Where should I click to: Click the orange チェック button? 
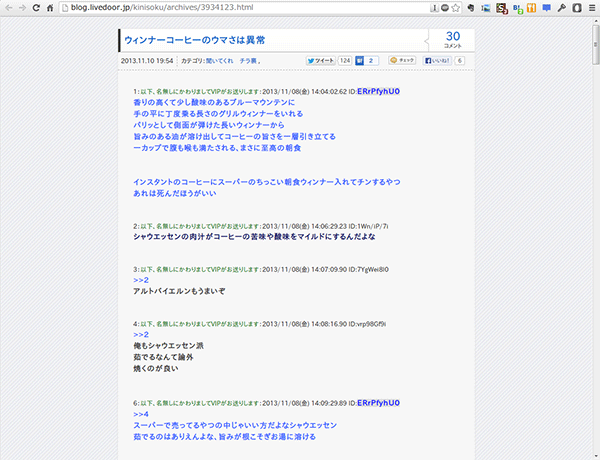pyautogui.click(x=402, y=60)
